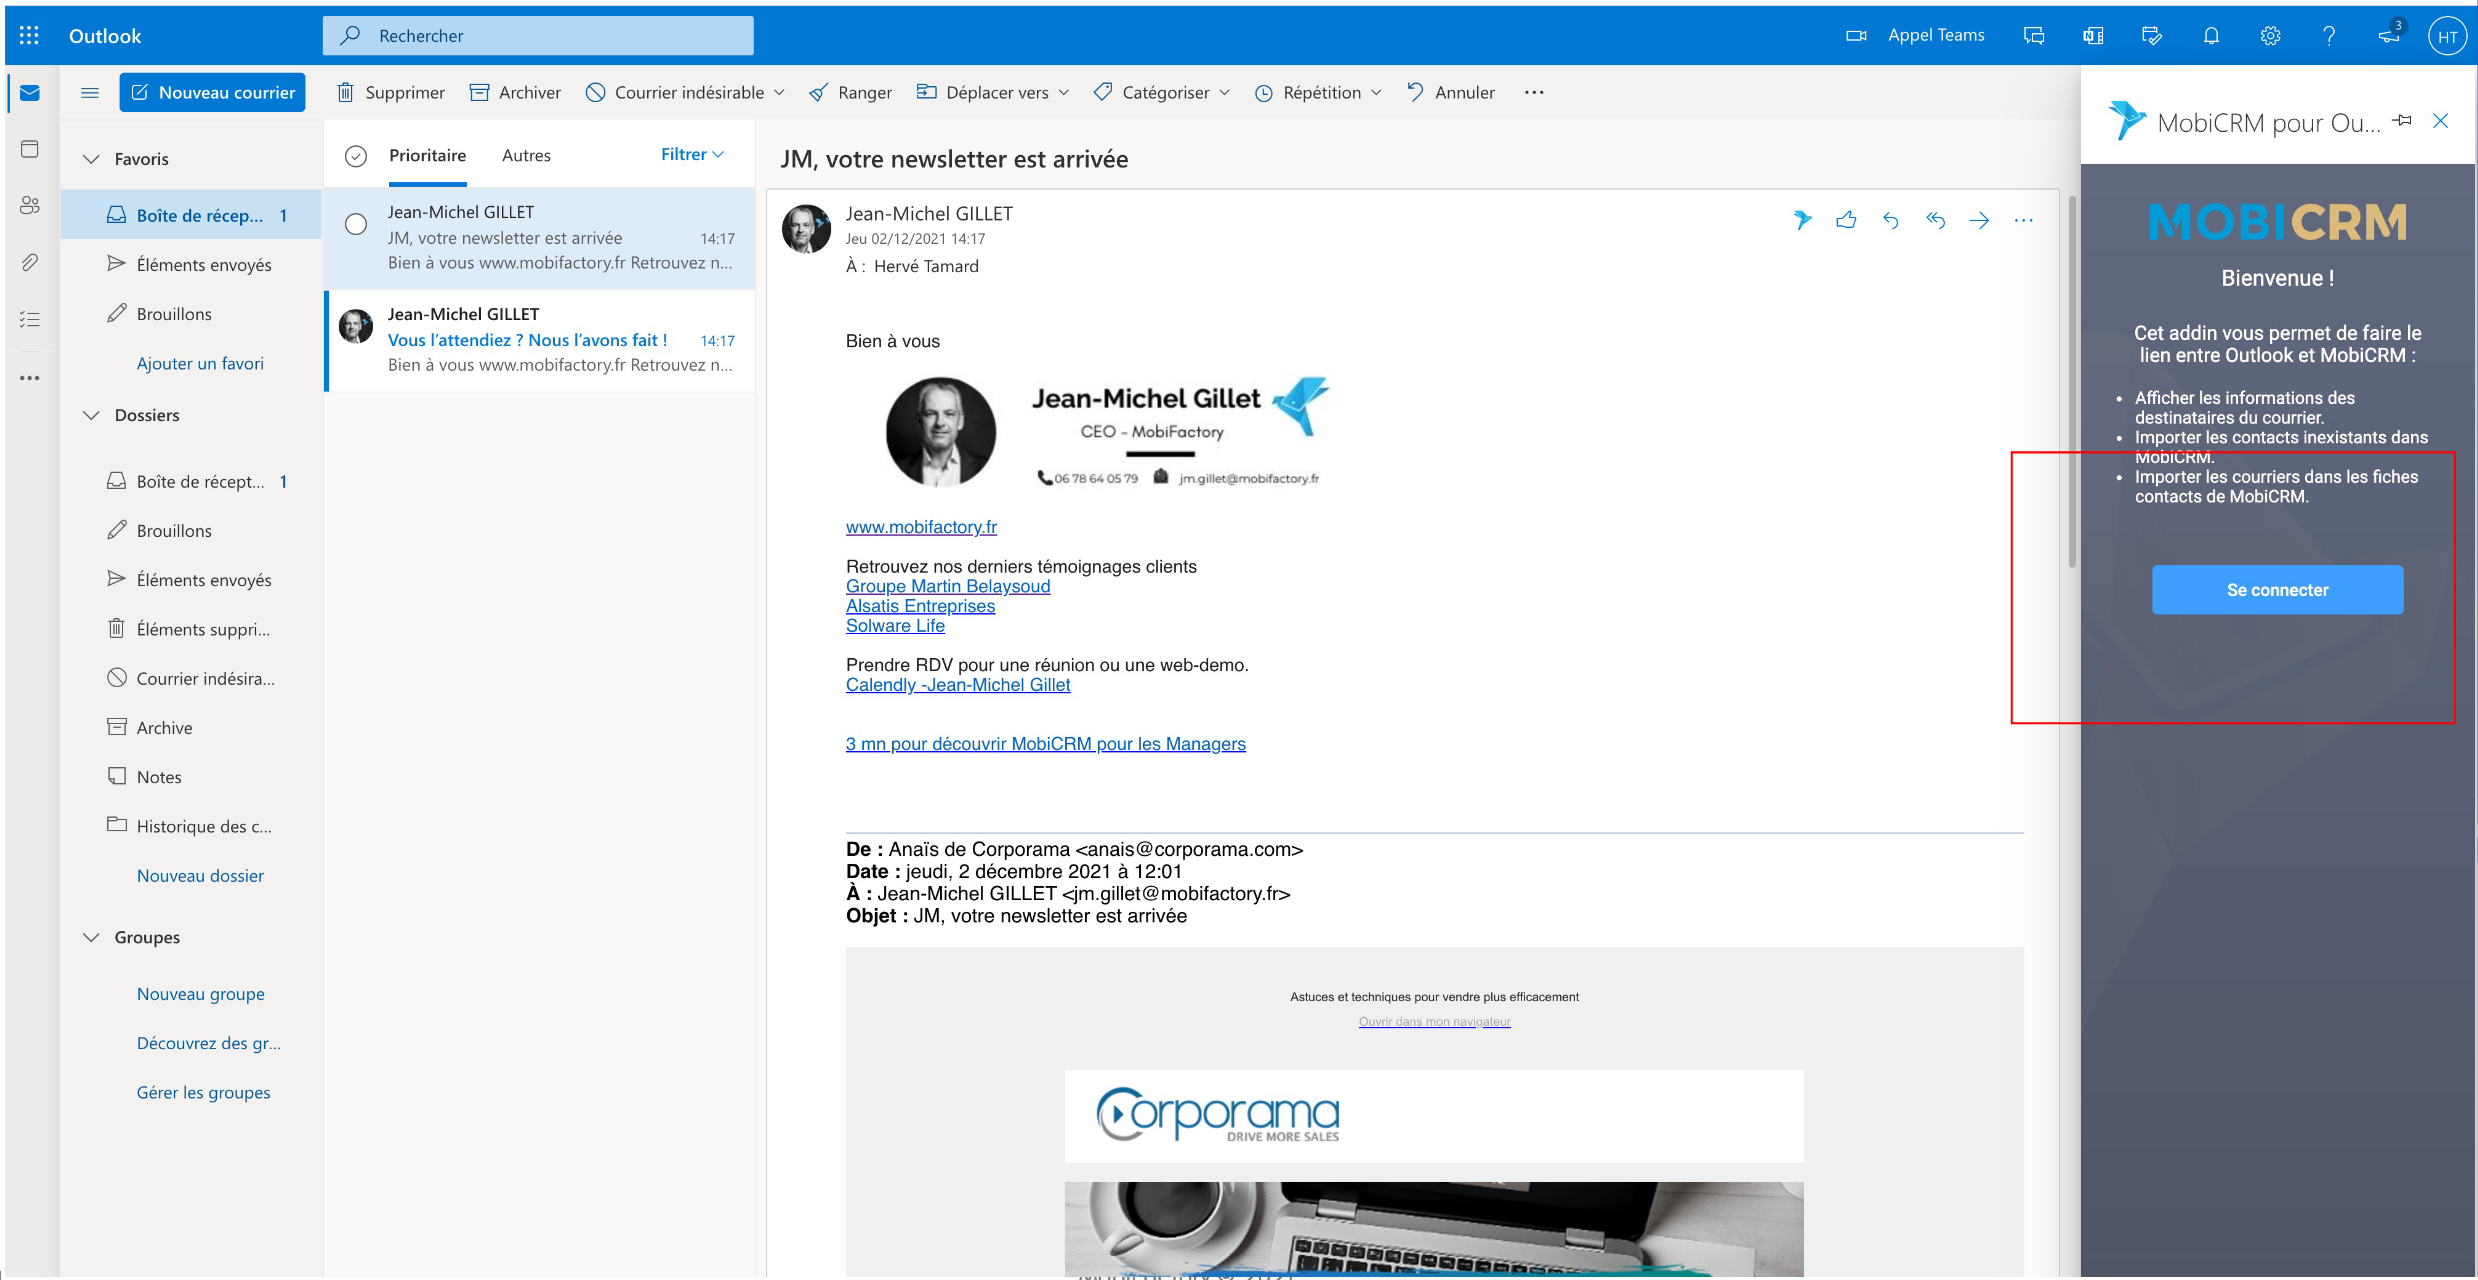Open the www.mobifactory.fr link
The width and height of the screenshot is (2478, 1280).
[921, 527]
